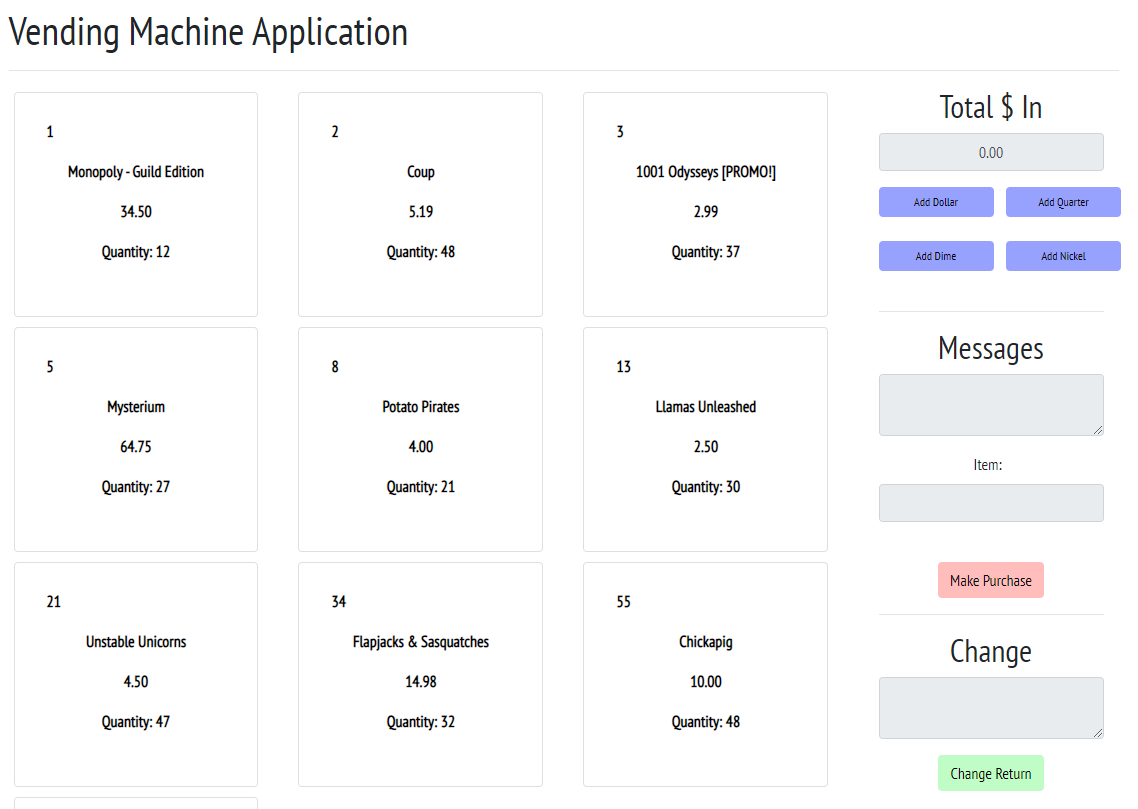
Task: Click the text Quantity: 12
Action: click(136, 252)
